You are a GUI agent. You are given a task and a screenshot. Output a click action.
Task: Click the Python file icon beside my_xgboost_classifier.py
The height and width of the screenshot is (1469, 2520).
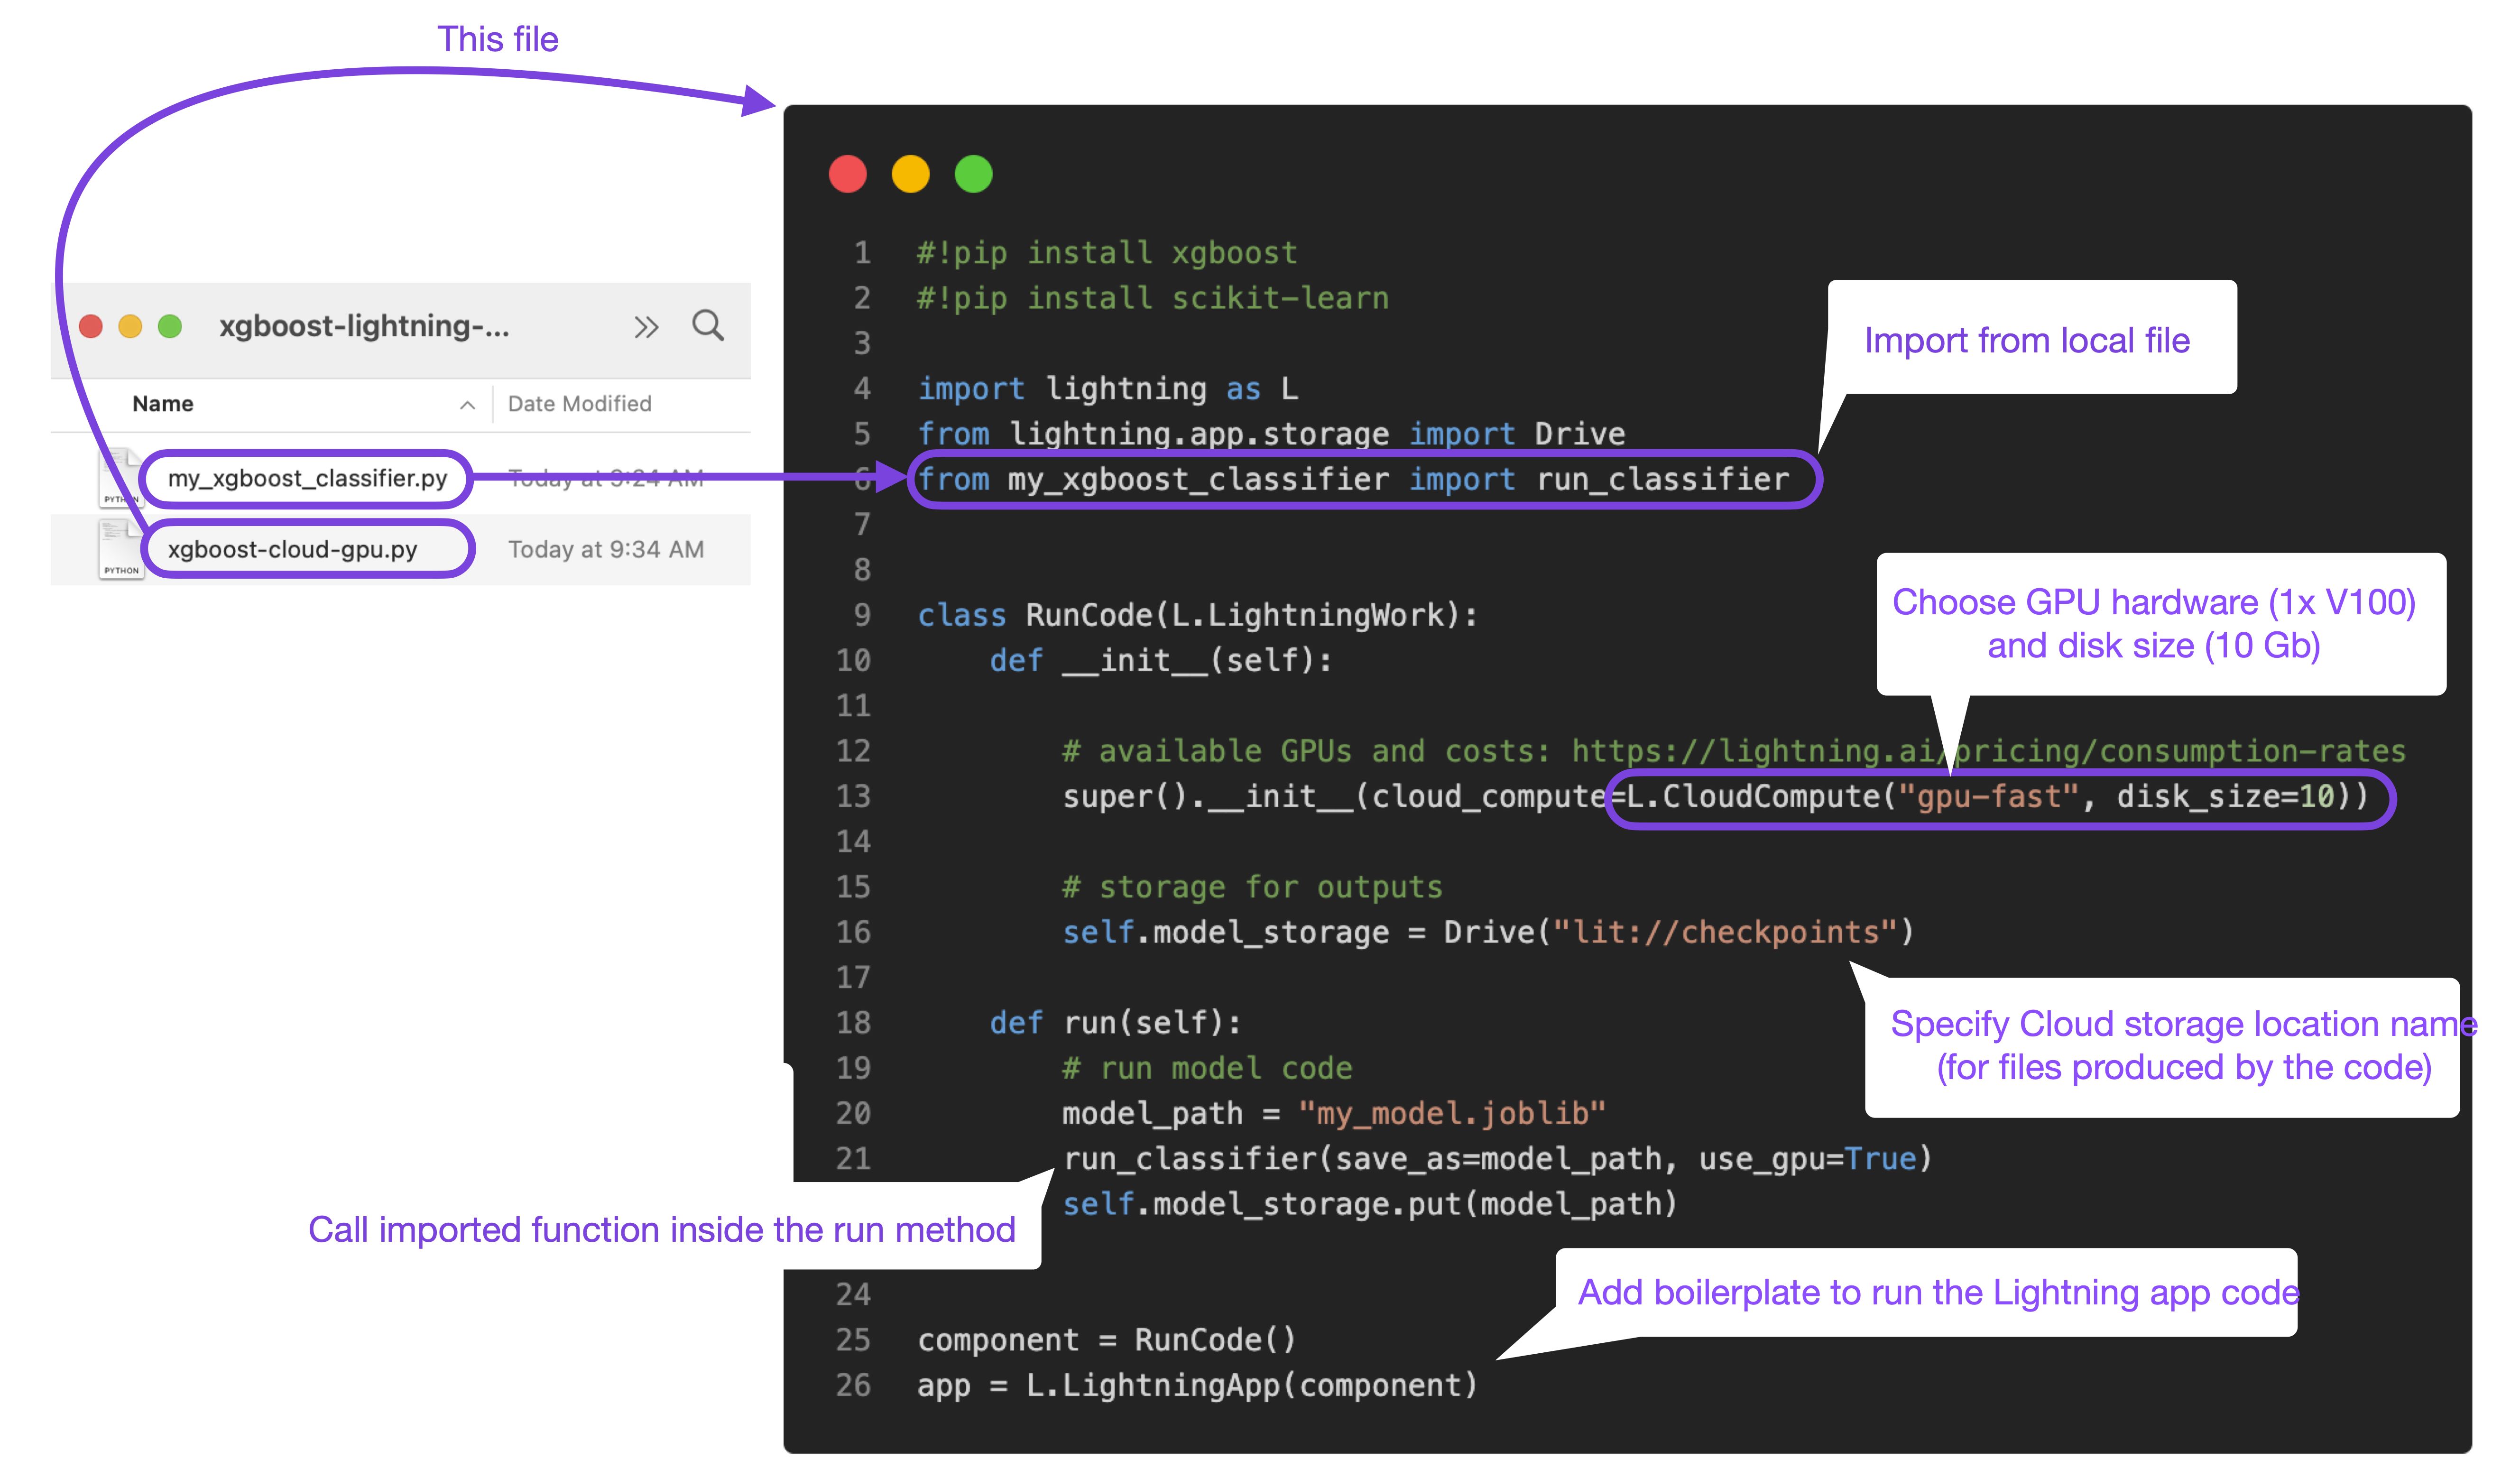coord(121,478)
